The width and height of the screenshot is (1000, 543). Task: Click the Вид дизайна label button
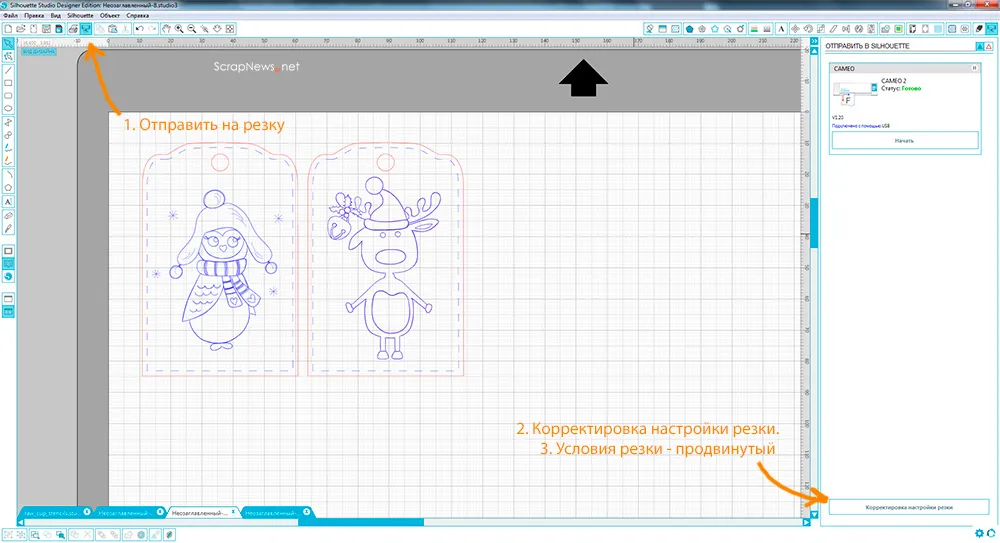click(39, 52)
